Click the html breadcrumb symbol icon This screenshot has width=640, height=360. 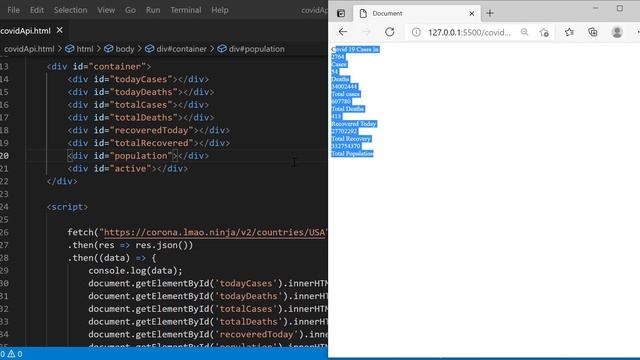(x=70, y=49)
